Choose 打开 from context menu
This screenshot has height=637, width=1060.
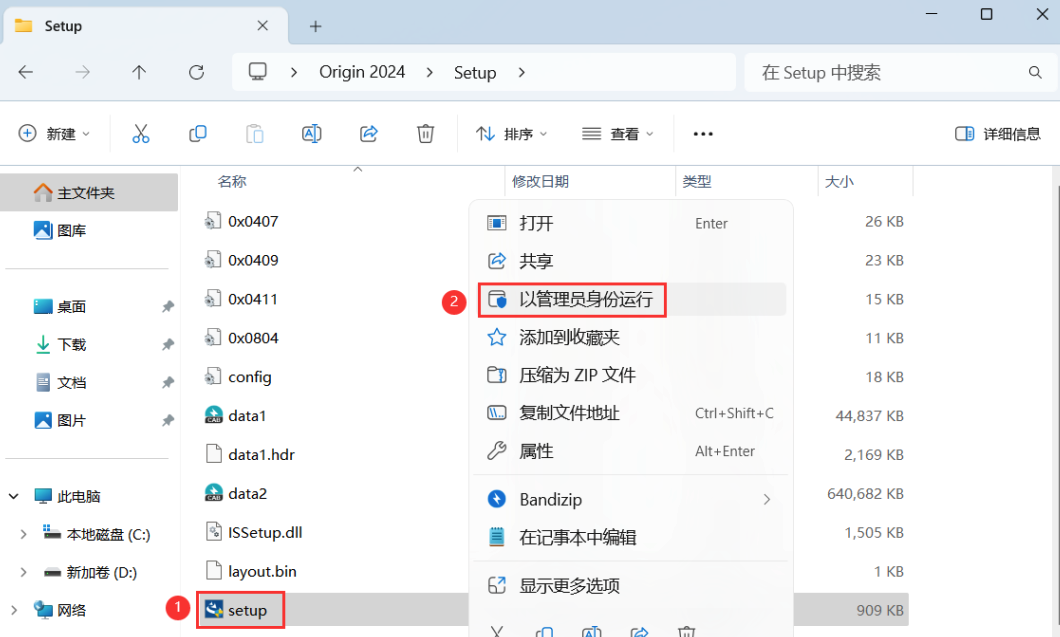tap(631, 223)
